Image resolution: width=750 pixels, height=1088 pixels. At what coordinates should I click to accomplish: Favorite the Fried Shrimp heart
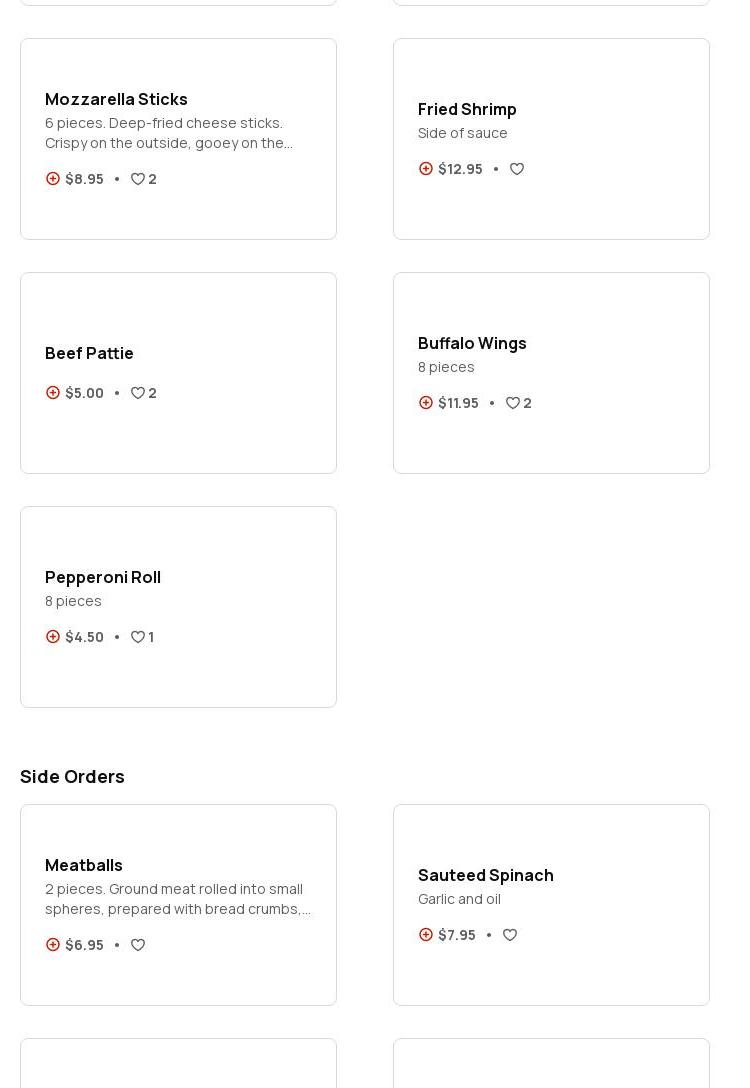tap(517, 169)
